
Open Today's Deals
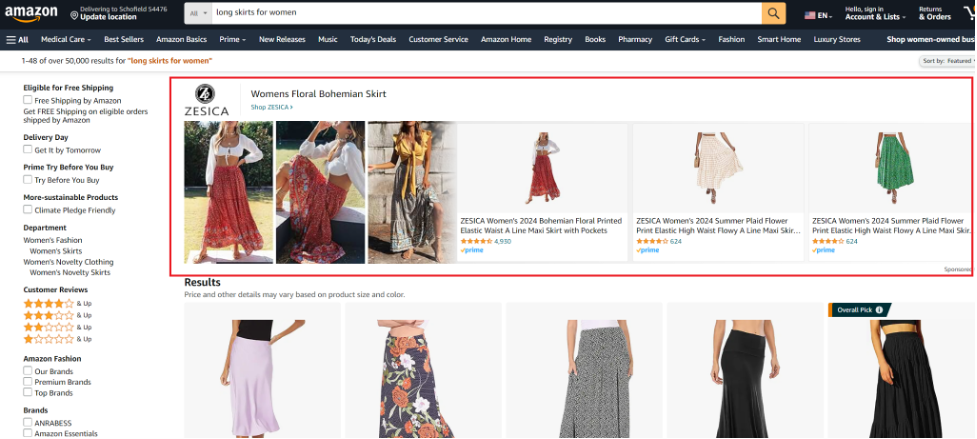click(373, 39)
